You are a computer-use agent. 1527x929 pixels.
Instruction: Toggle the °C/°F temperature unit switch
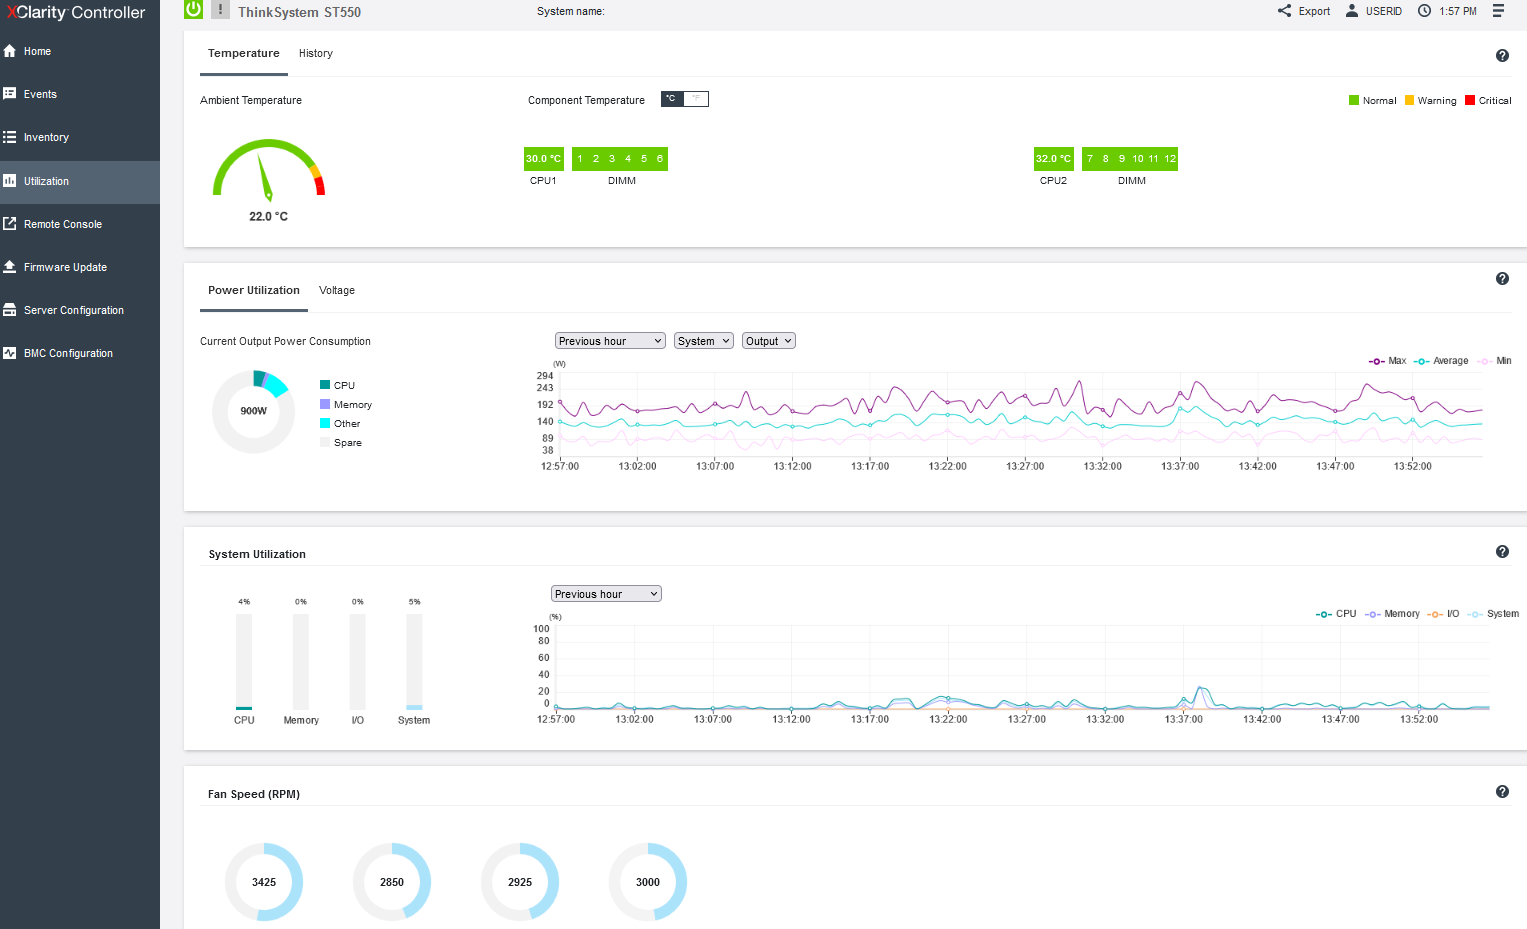(x=685, y=99)
